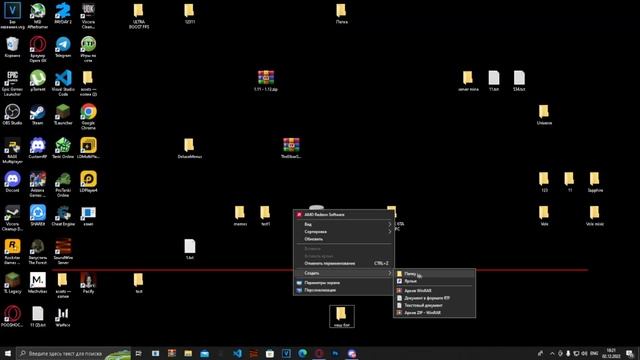Open Microsoft Edge from taskbar

302,353
